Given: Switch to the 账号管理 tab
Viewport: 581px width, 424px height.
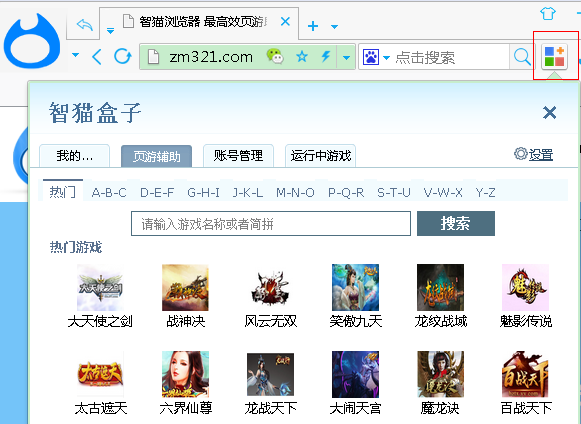Looking at the screenshot, I should coord(238,156).
